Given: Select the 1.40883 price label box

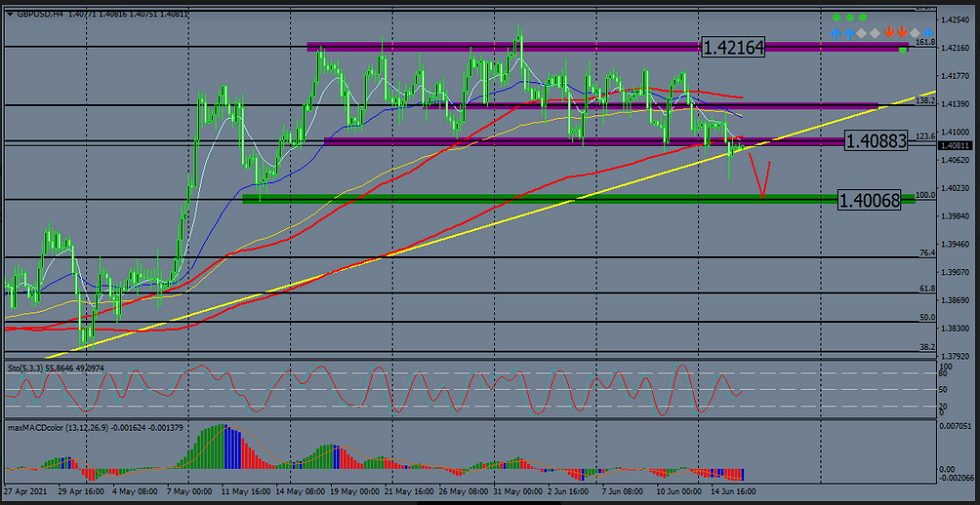Looking at the screenshot, I should pos(875,142).
